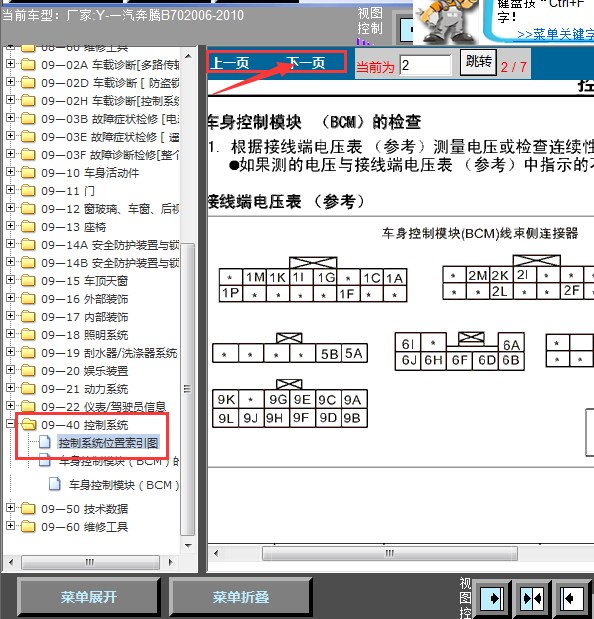Expand the 09-50 技术数据 node
Screen dimensions: 594x619
[11, 508]
